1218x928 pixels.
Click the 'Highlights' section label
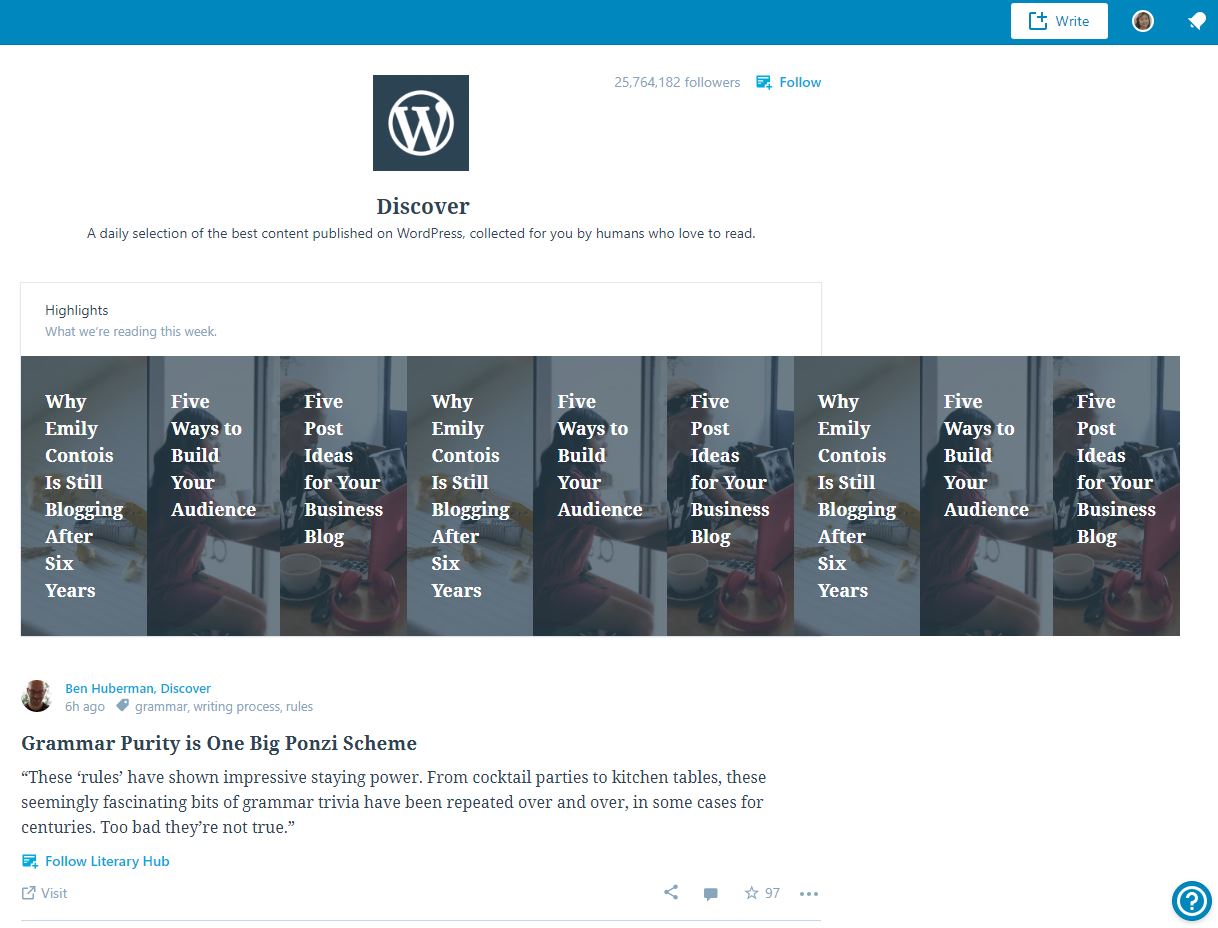pos(76,310)
